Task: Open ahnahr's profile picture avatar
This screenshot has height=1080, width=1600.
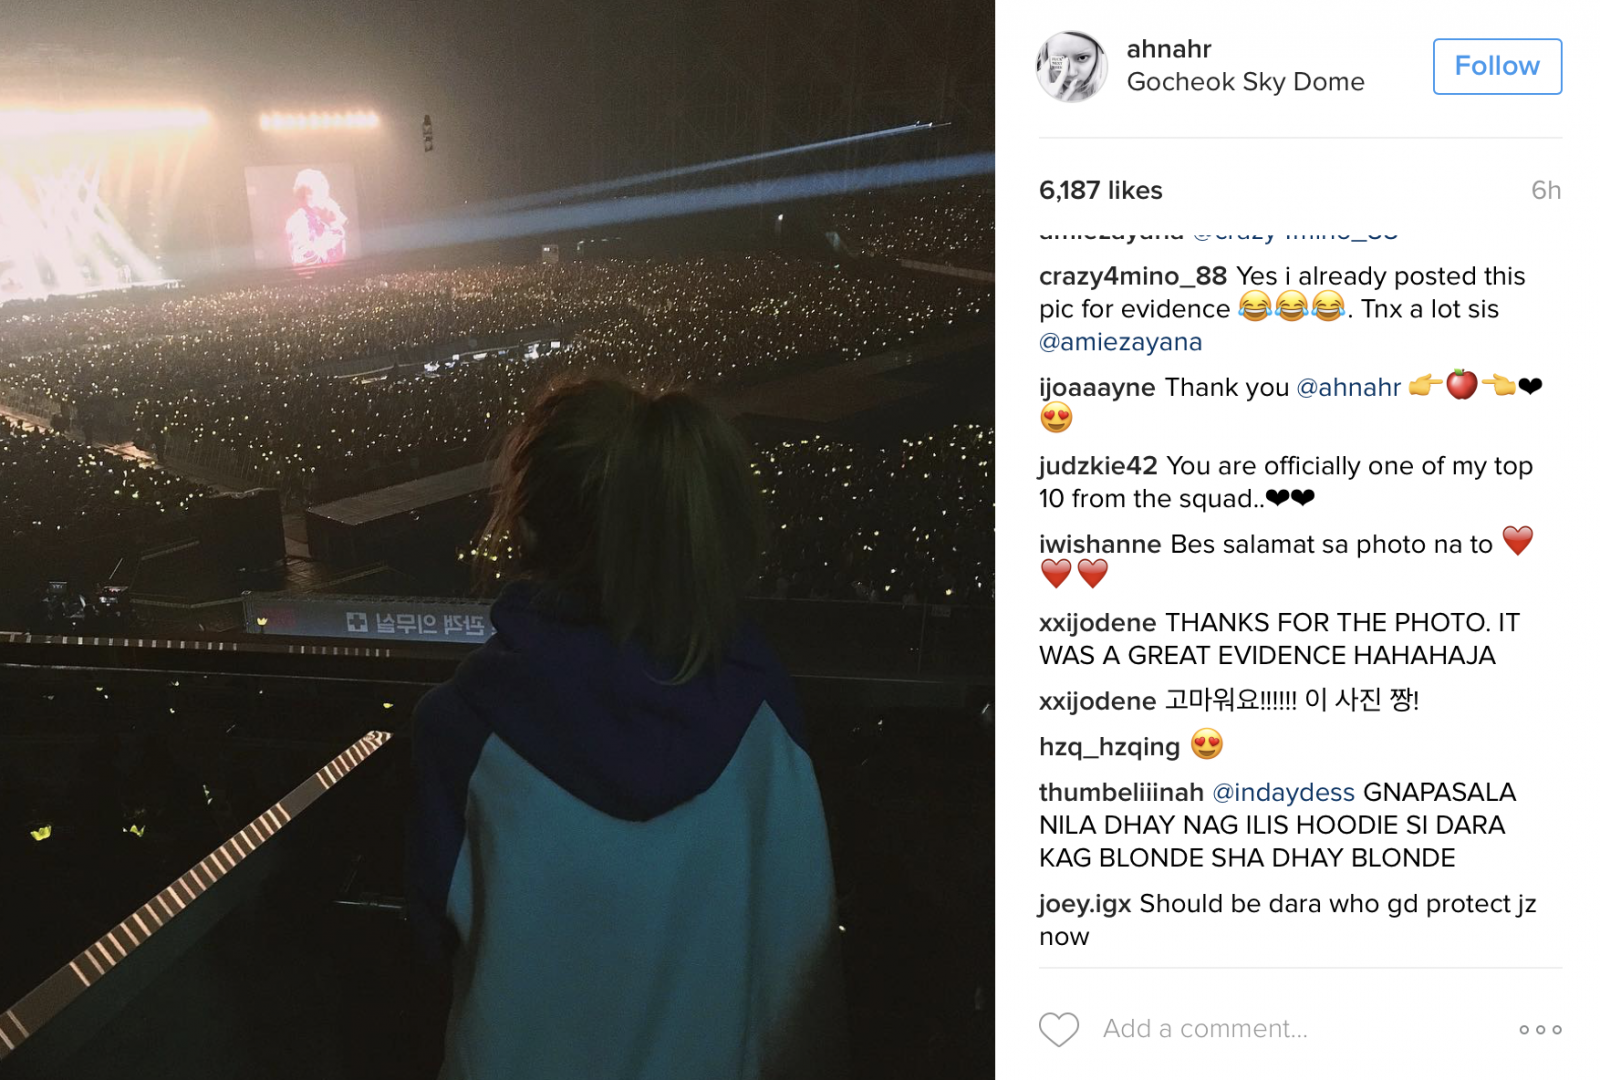Action: point(1072,66)
